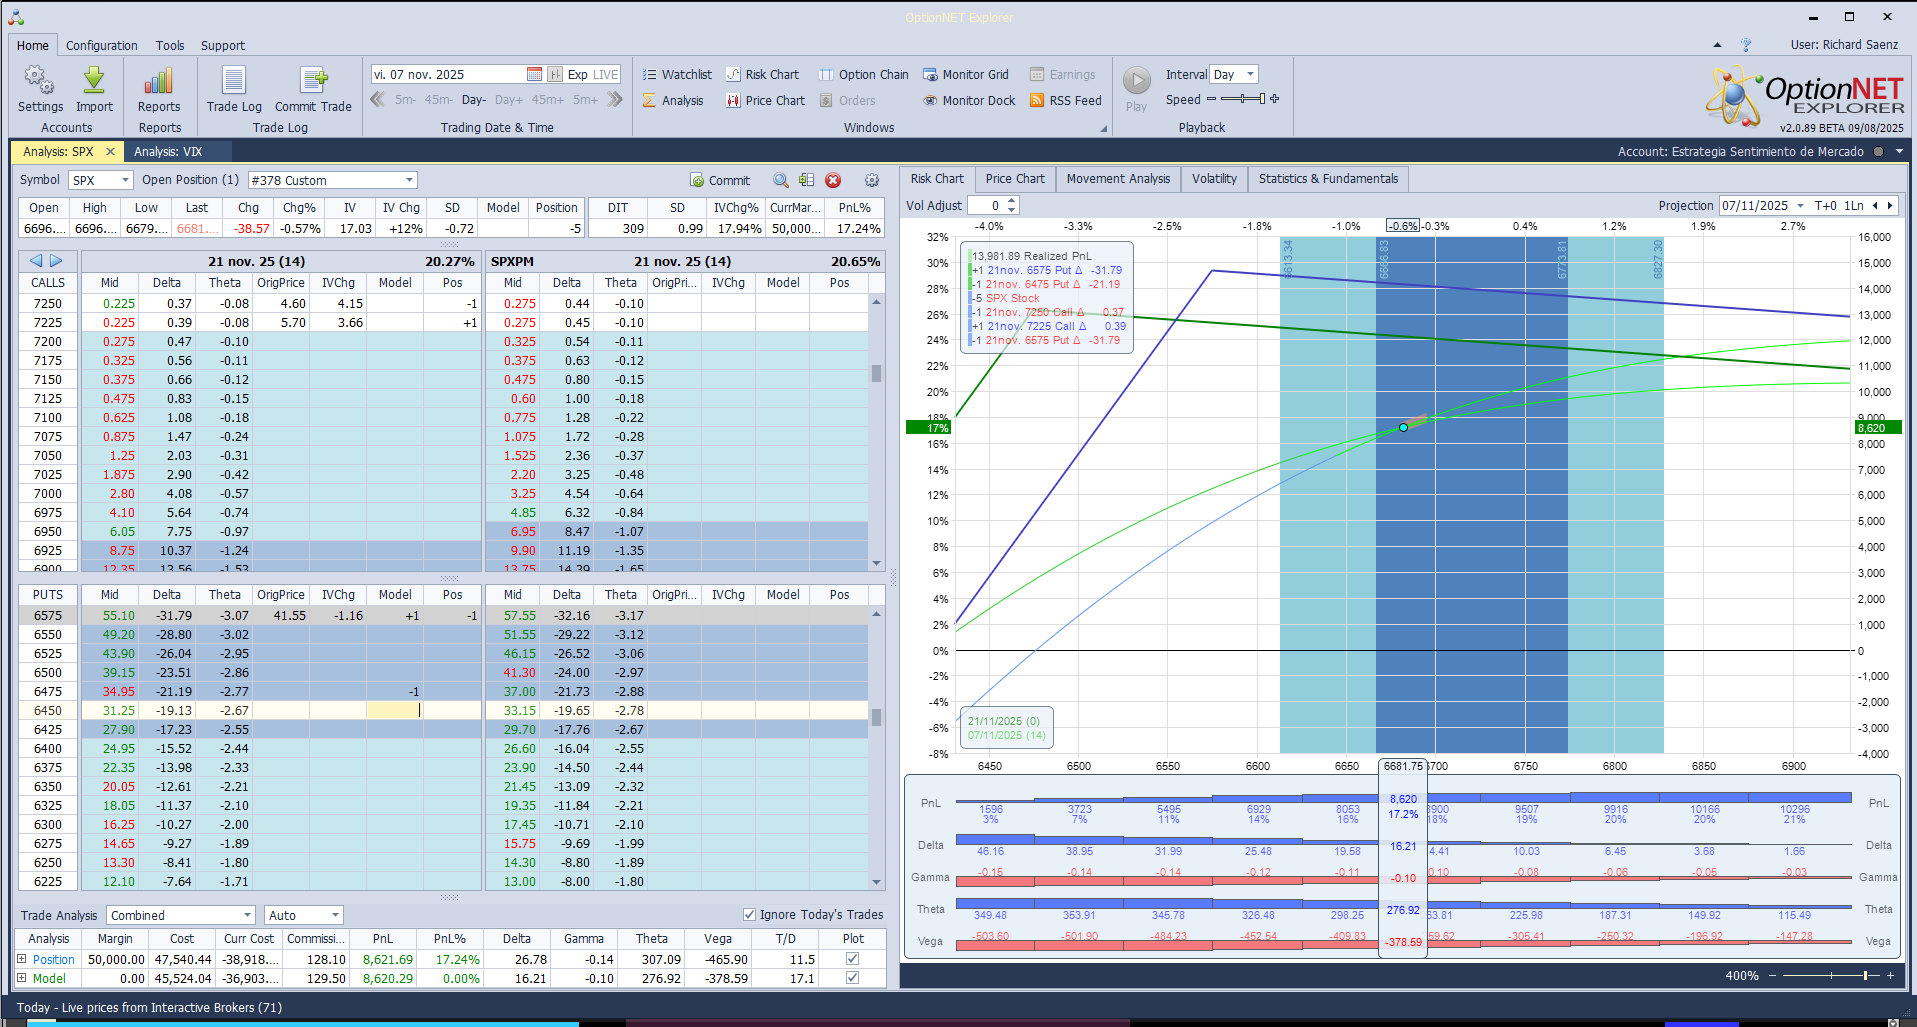The width and height of the screenshot is (1917, 1027).
Task: Expand the Model row in analysis table
Action: coord(22,978)
